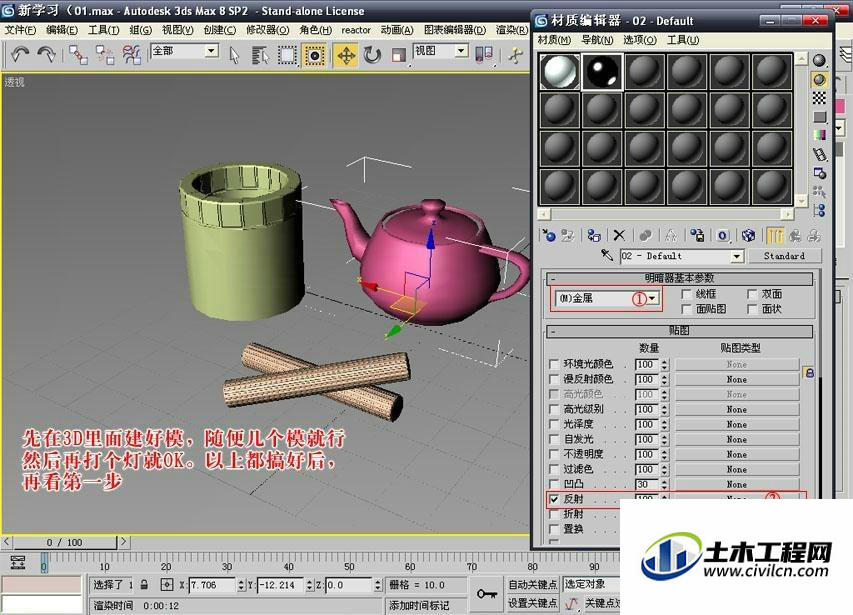The width and height of the screenshot is (853, 615).
Task: Click the time slider at 0 / 100
Action: 65,542
